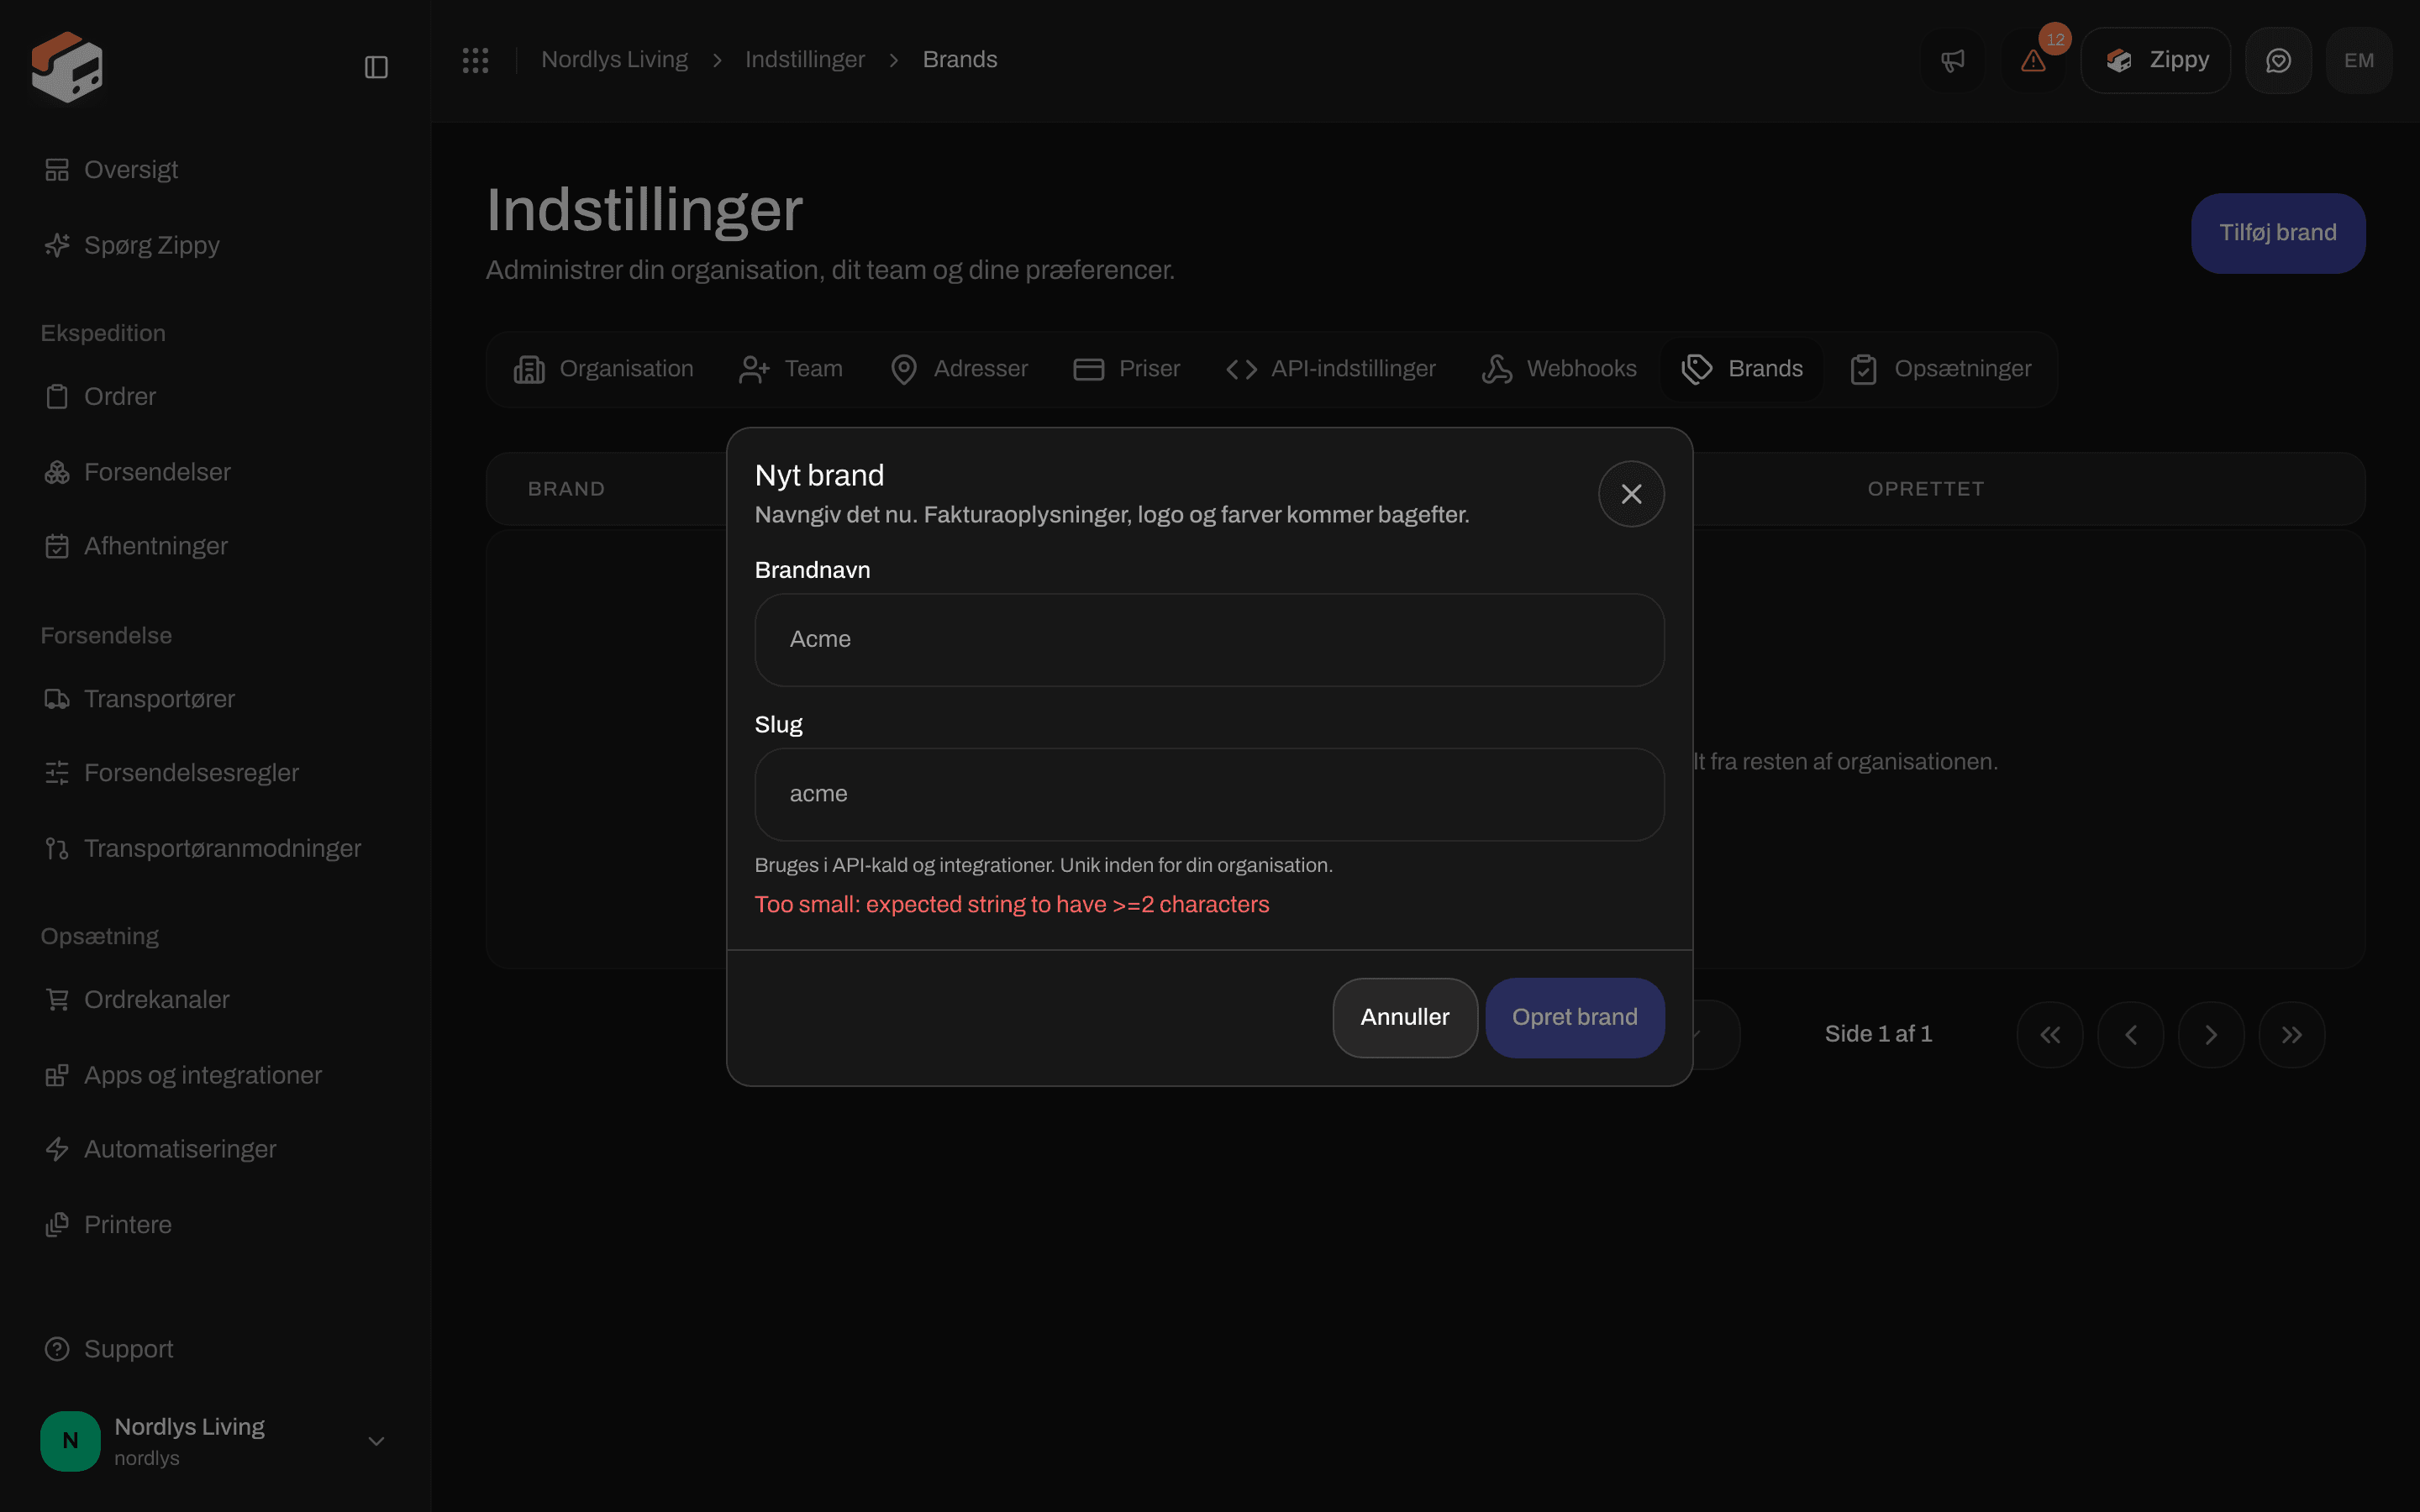This screenshot has width=2420, height=1512.
Task: Click Indstillinger breadcrumb link
Action: (x=805, y=60)
